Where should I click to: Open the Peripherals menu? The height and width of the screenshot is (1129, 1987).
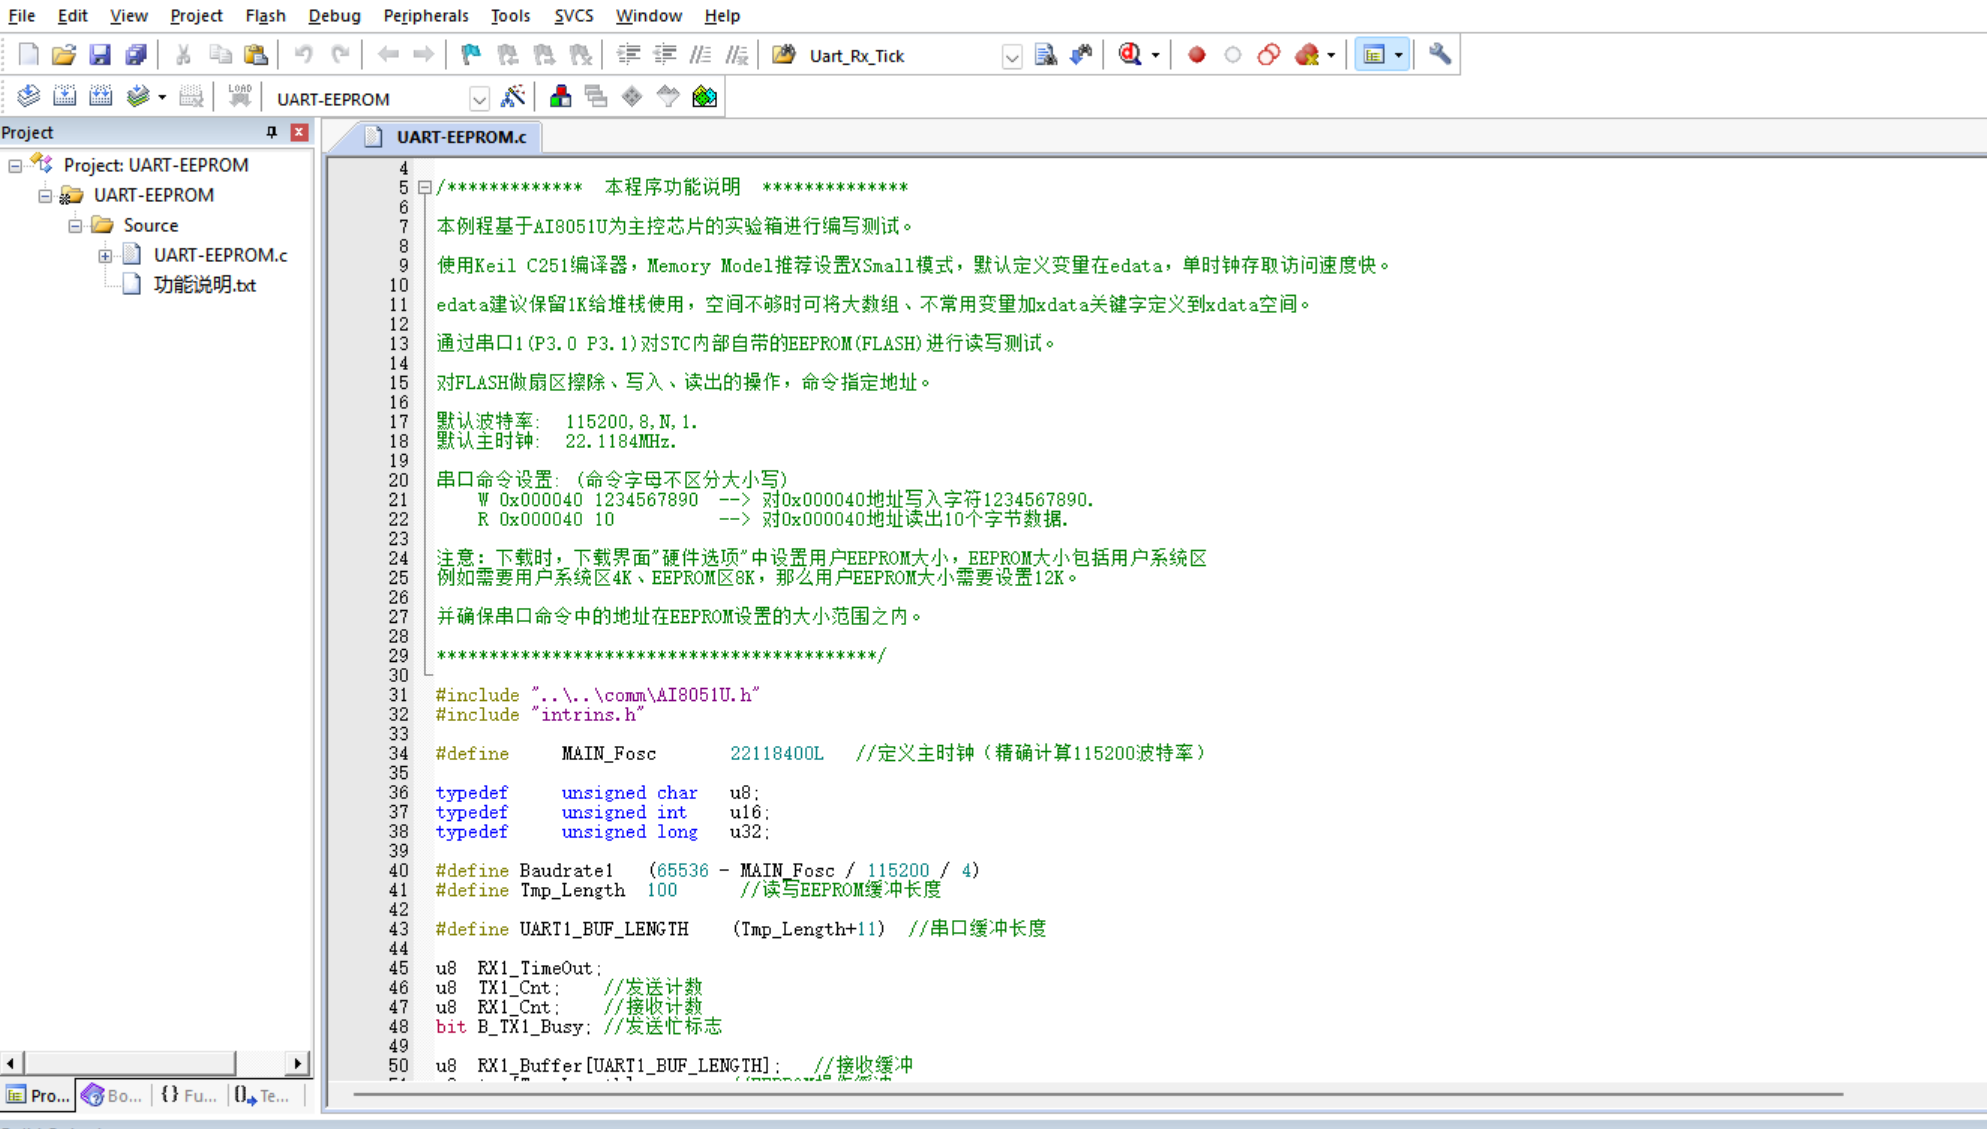tap(425, 15)
